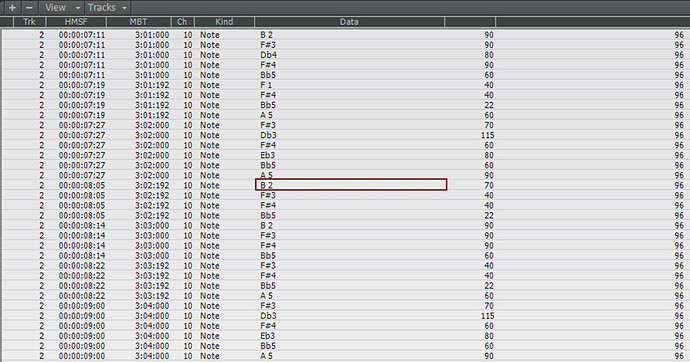Select Eb3 pitch at 3:04:000
The image size is (690, 362).
click(268, 336)
